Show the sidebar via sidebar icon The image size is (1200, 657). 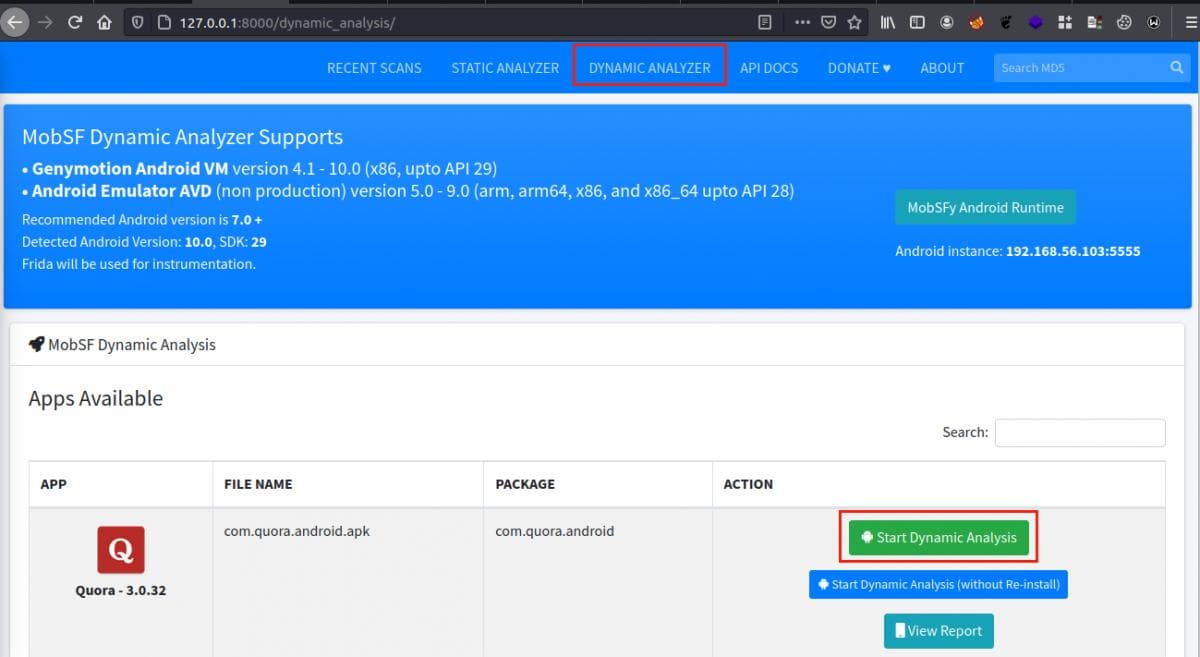tap(917, 22)
